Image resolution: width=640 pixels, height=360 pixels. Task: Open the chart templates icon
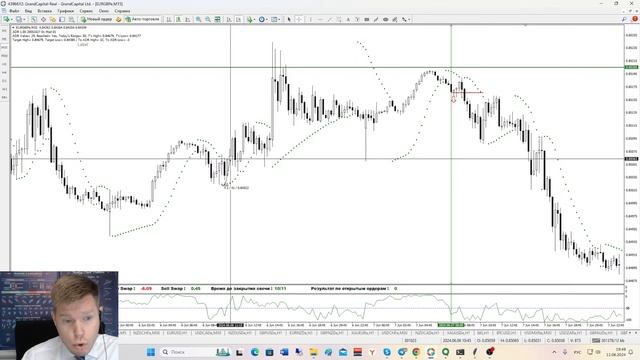point(274,19)
